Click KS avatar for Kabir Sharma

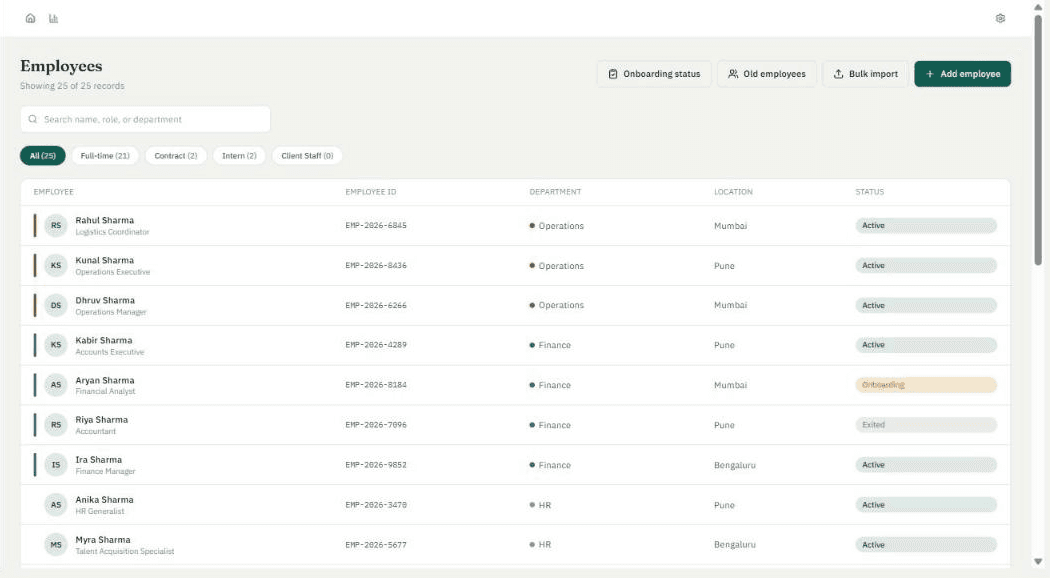(56, 345)
